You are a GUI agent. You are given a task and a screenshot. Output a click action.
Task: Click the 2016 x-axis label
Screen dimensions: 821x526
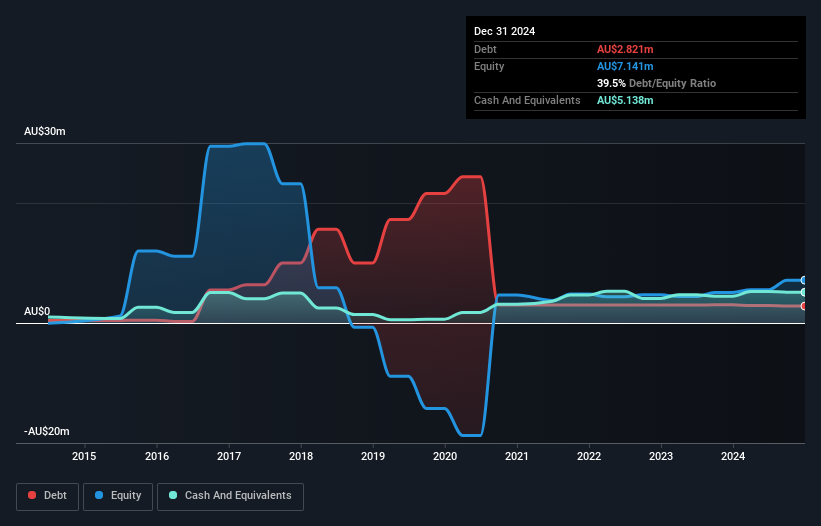point(157,456)
